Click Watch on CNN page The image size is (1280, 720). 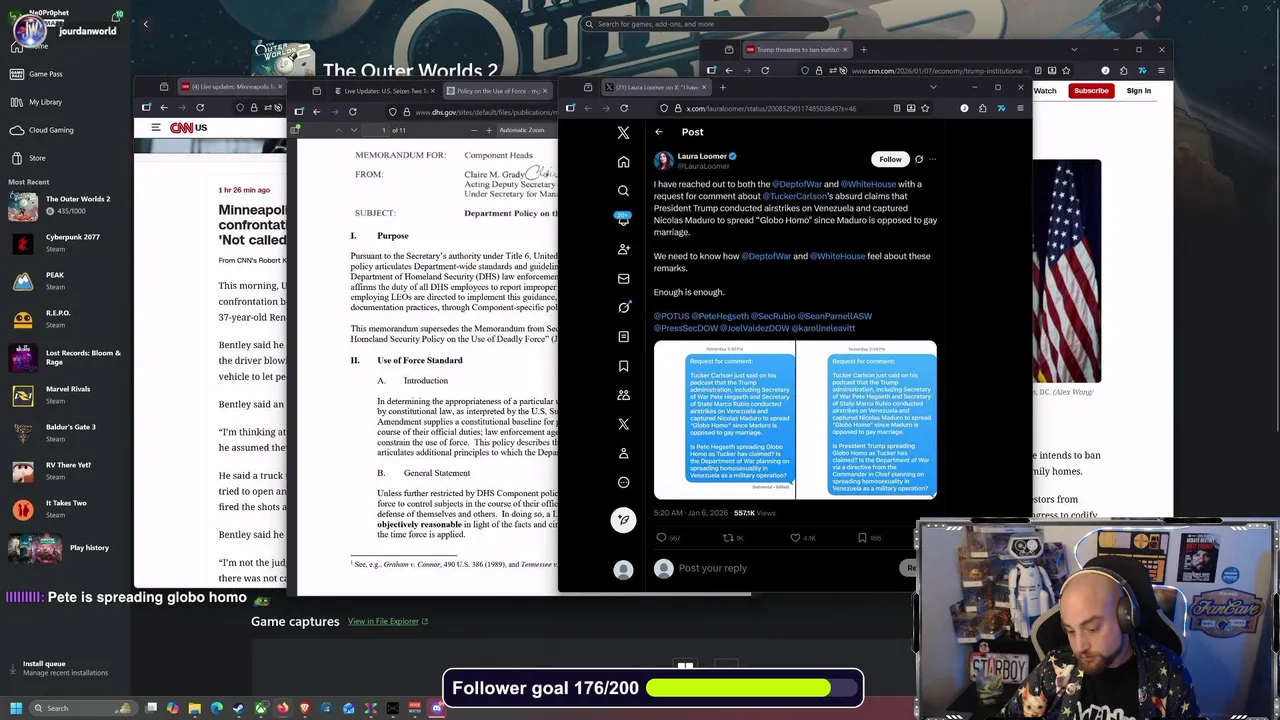pyautogui.click(x=1045, y=91)
